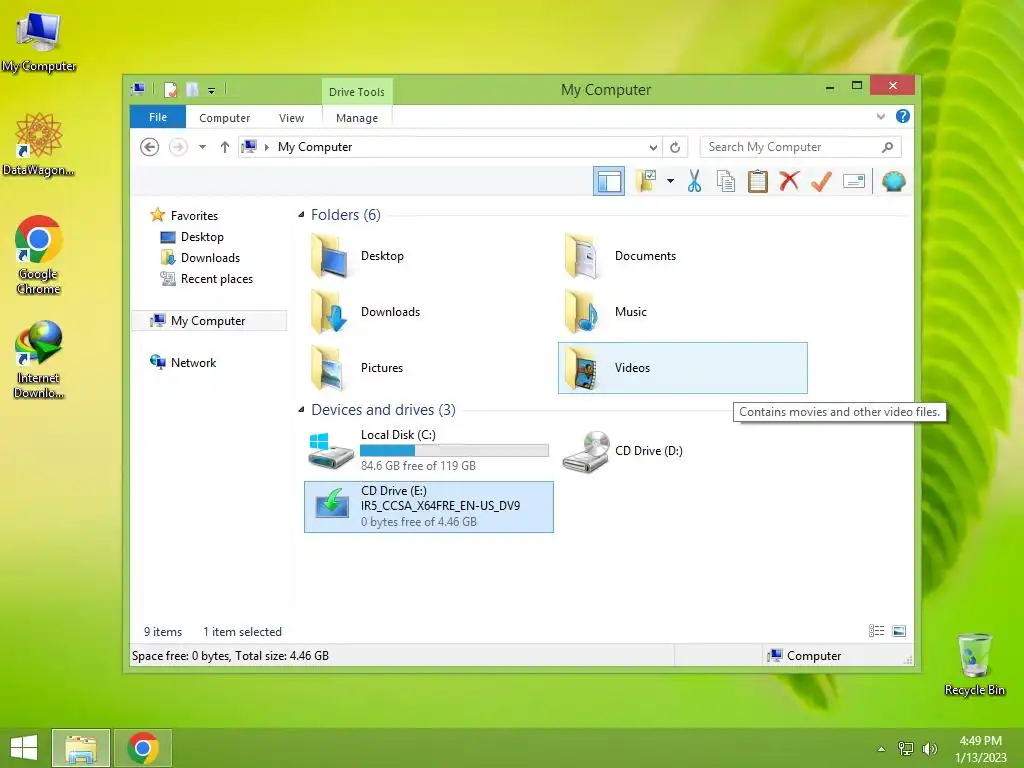This screenshot has width=1024, height=768.
Task: Click the File Explorer taskbar button
Action: (81, 748)
